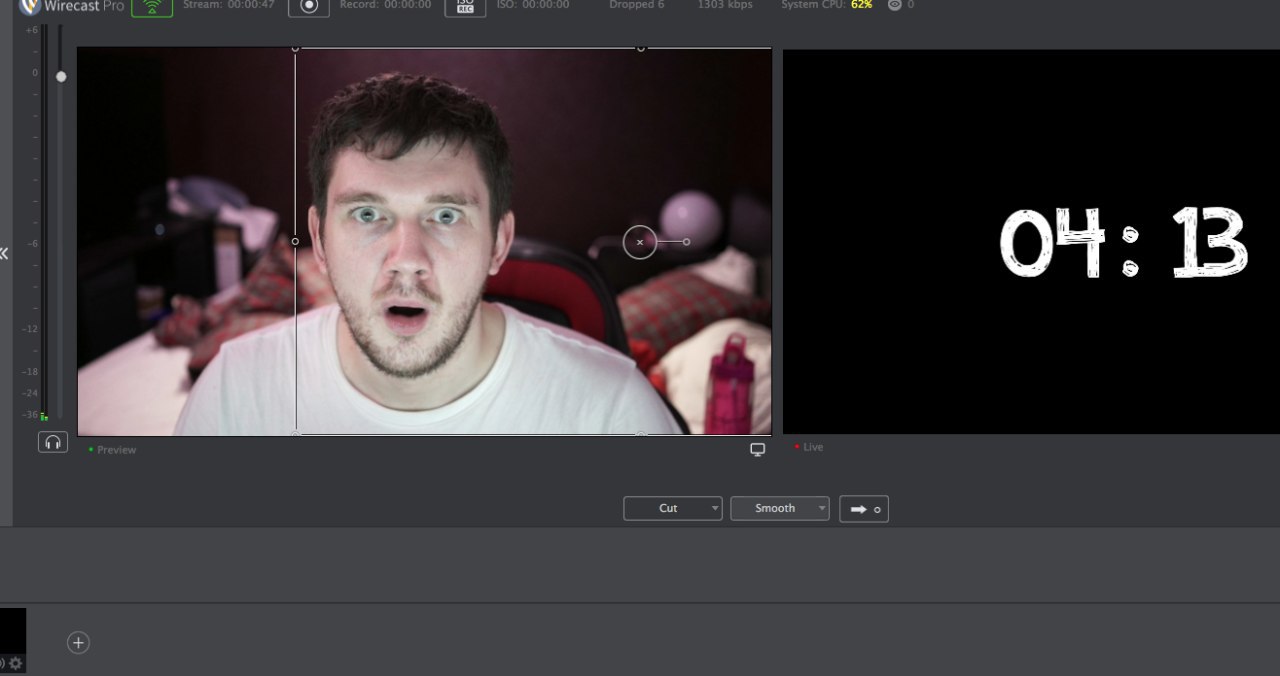Image resolution: width=1280 pixels, height=676 pixels.
Task: Toggle headphone audio monitoring
Action: (53, 442)
